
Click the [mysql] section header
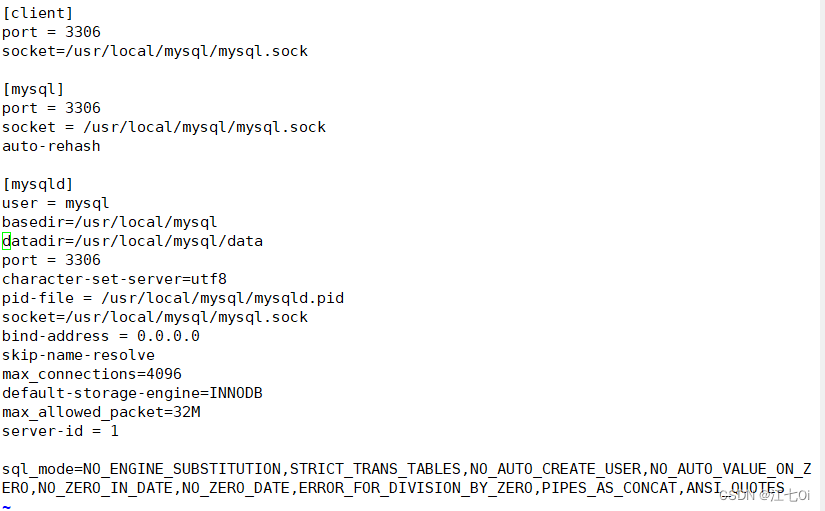(x=33, y=89)
